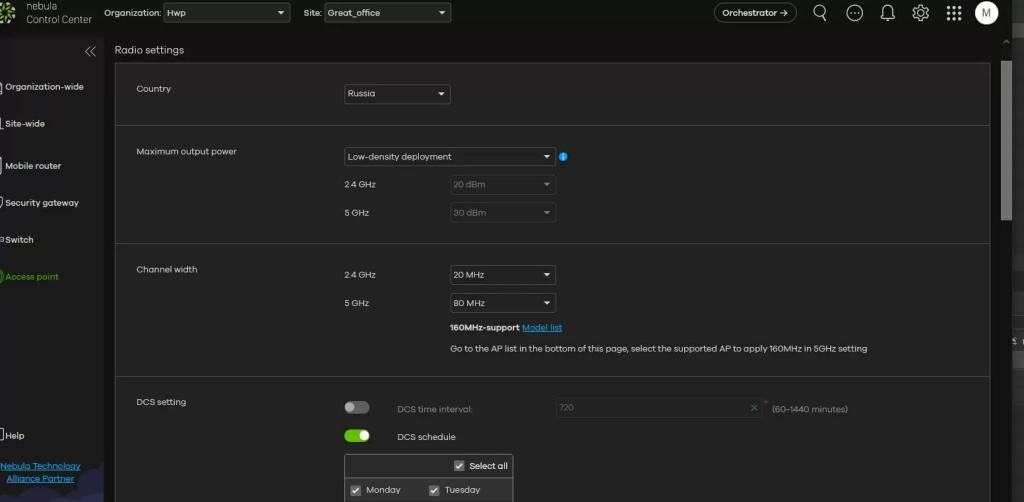Disable the DCS schedule toggle
1024x502 pixels.
pyautogui.click(x=357, y=436)
